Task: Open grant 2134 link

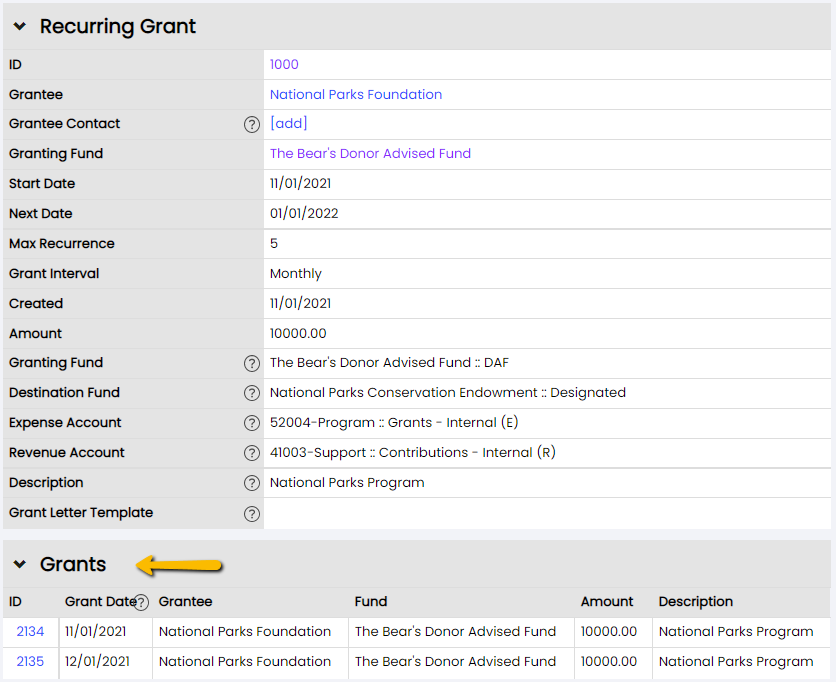Action: coord(30,631)
